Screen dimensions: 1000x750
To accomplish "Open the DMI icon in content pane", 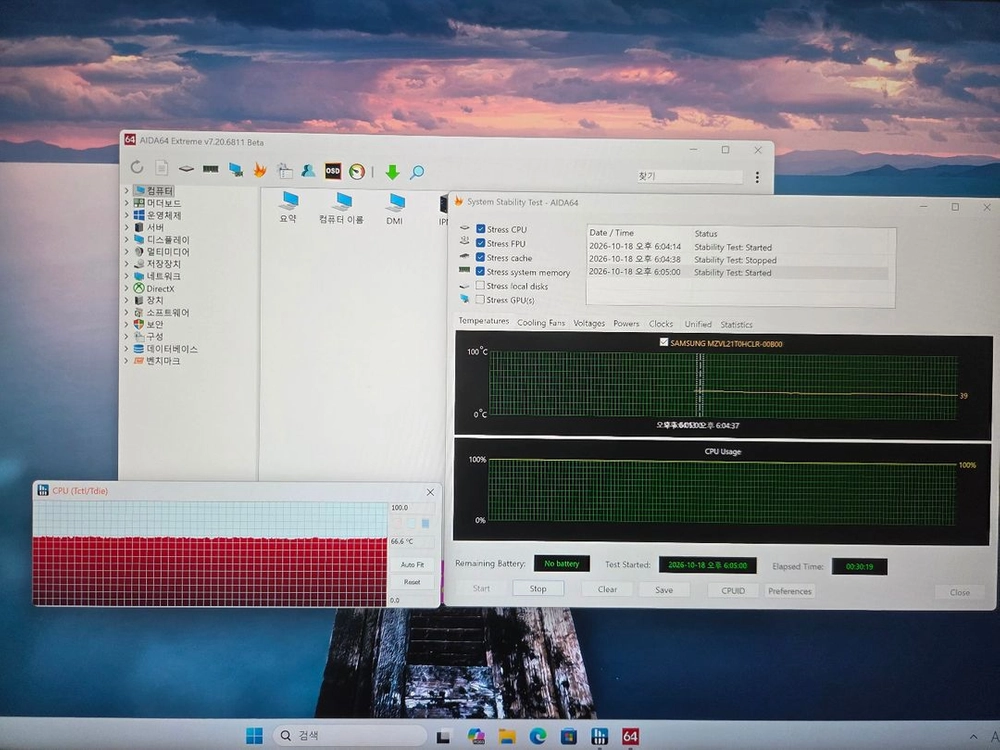I will coord(395,209).
